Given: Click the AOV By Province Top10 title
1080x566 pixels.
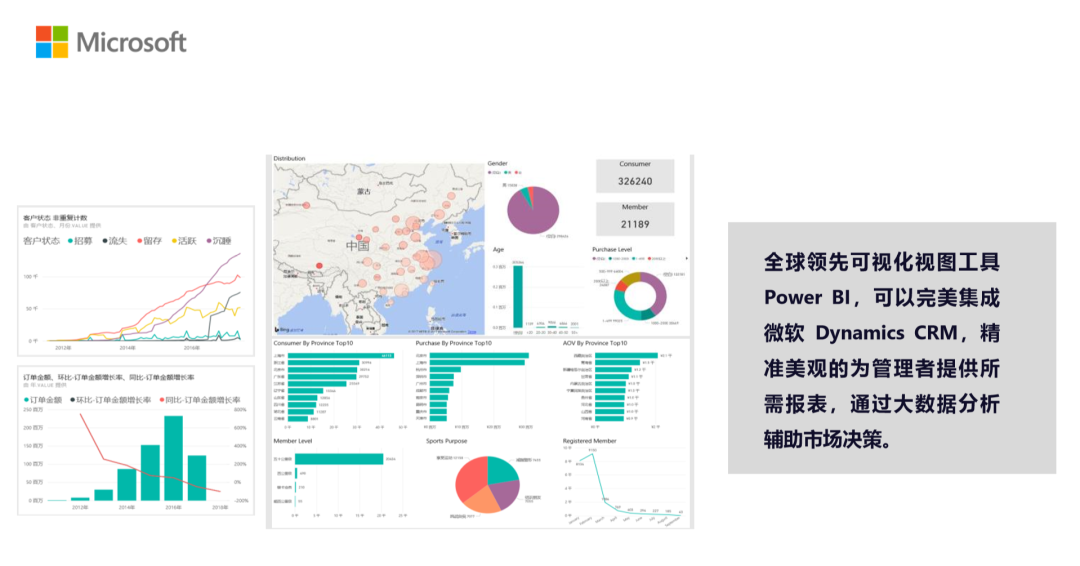Looking at the screenshot, I should 595,343.
